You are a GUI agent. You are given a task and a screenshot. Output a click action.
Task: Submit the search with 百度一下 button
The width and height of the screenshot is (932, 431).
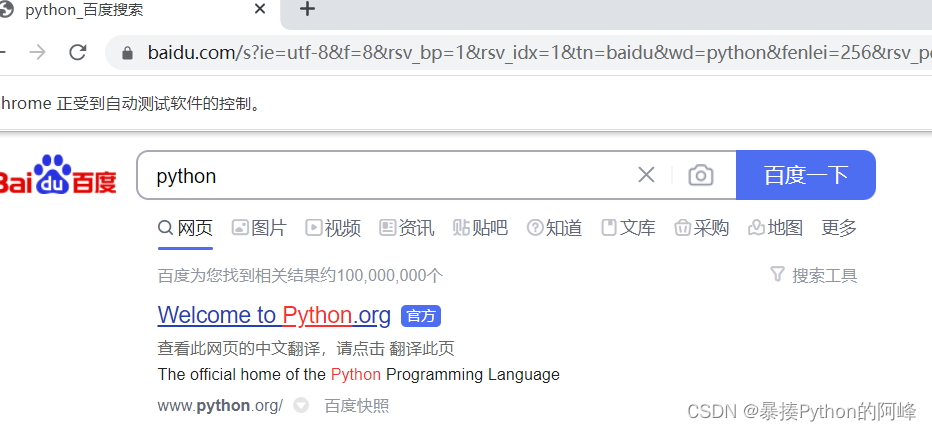pyautogui.click(x=805, y=175)
